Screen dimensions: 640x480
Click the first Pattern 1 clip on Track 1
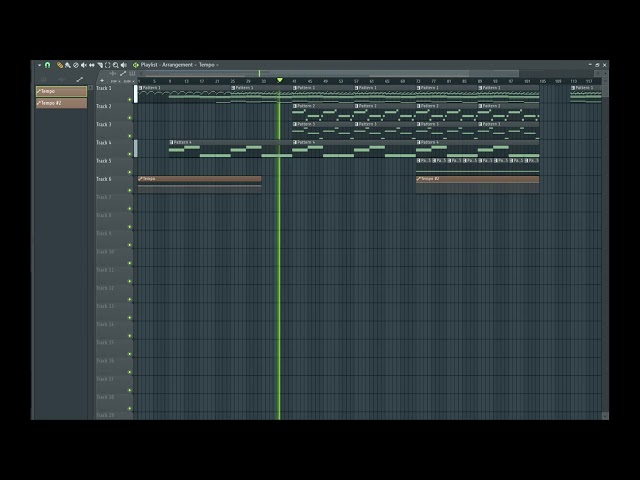coord(184,94)
